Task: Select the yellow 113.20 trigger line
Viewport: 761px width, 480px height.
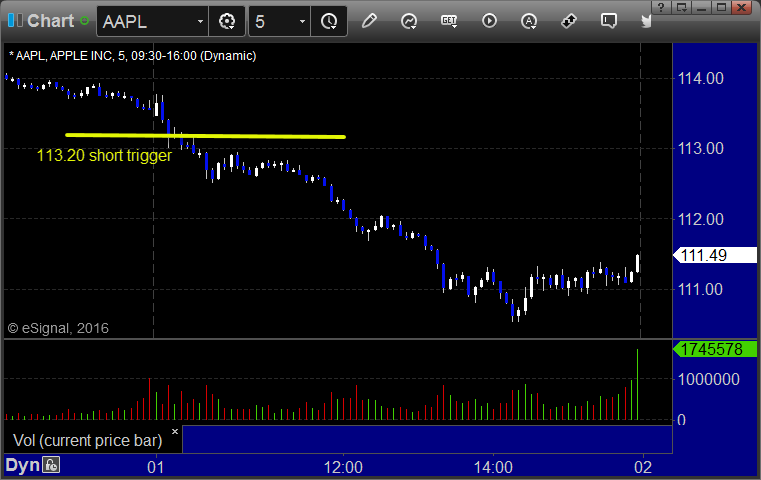Action: (x=205, y=136)
